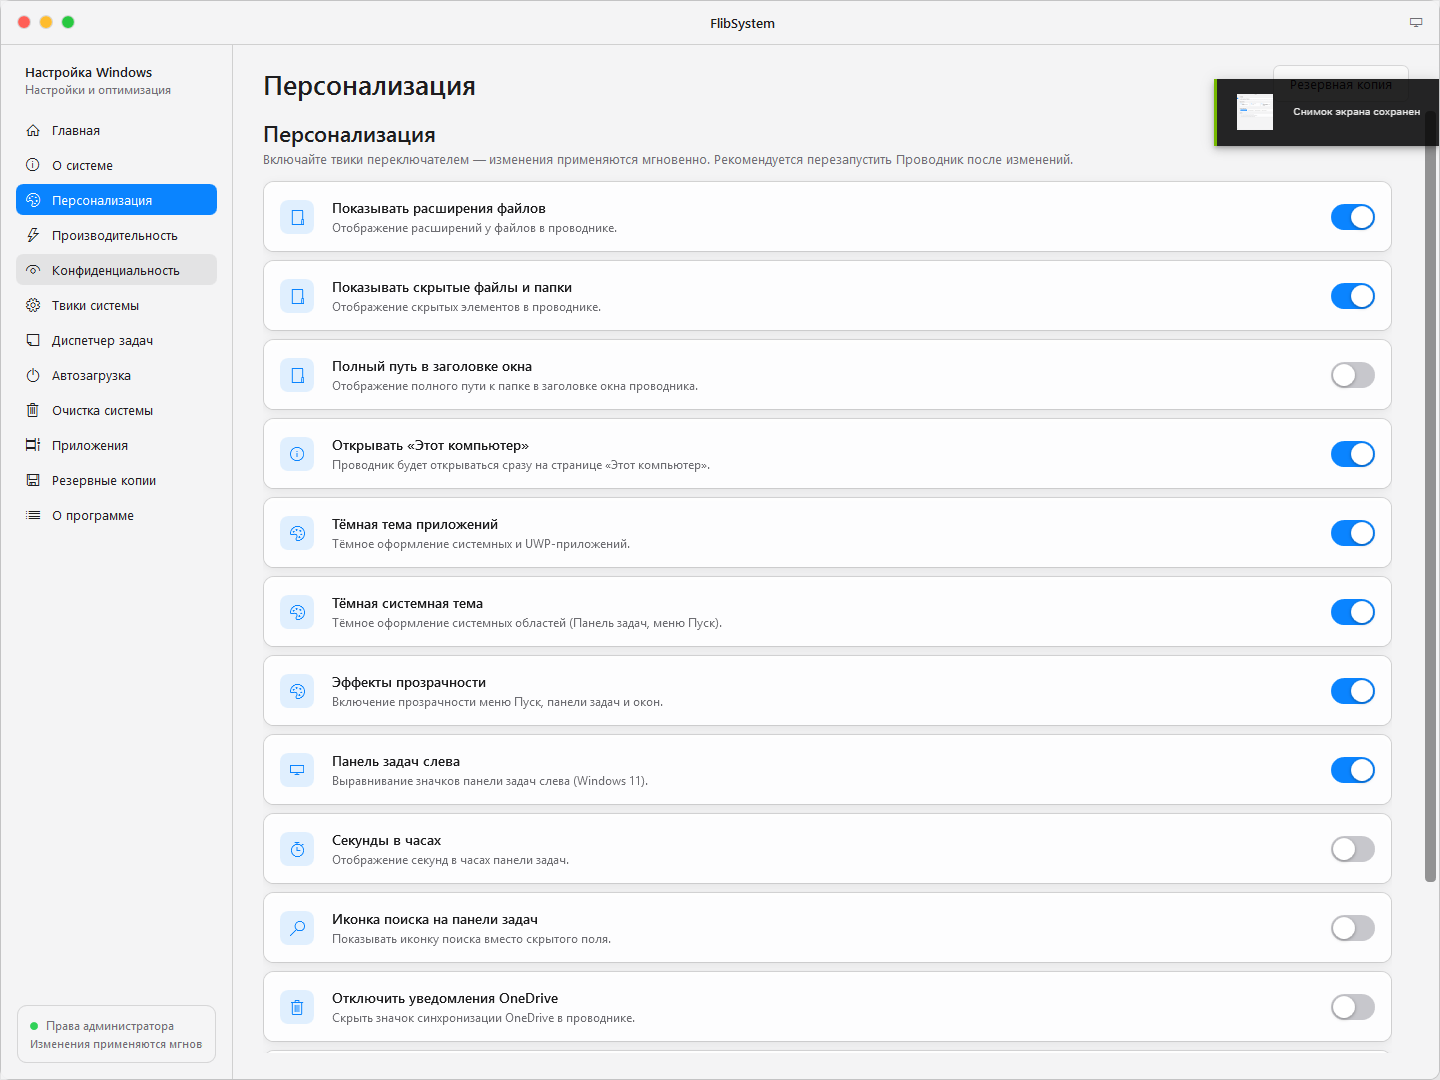Disable Показывать расширения файлов switch
1440x1080 pixels.
point(1353,217)
